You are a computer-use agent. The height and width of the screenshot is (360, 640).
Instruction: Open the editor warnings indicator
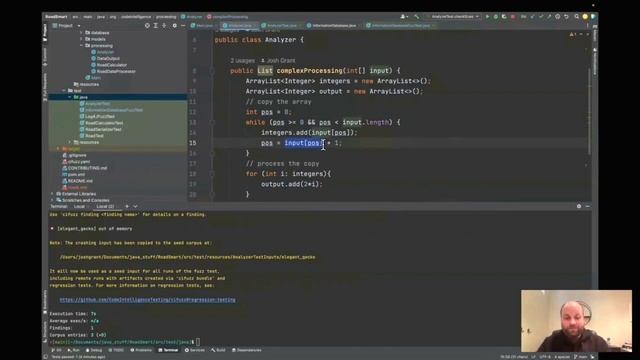[x=573, y=35]
